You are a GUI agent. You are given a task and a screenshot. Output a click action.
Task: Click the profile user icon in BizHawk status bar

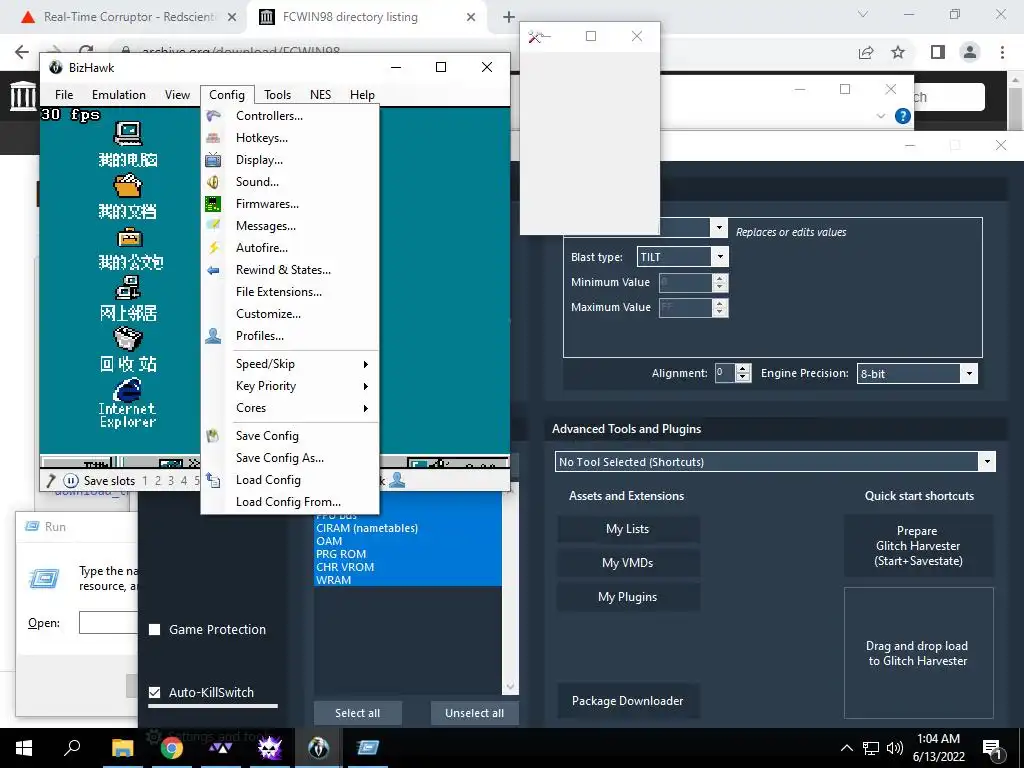tap(397, 481)
